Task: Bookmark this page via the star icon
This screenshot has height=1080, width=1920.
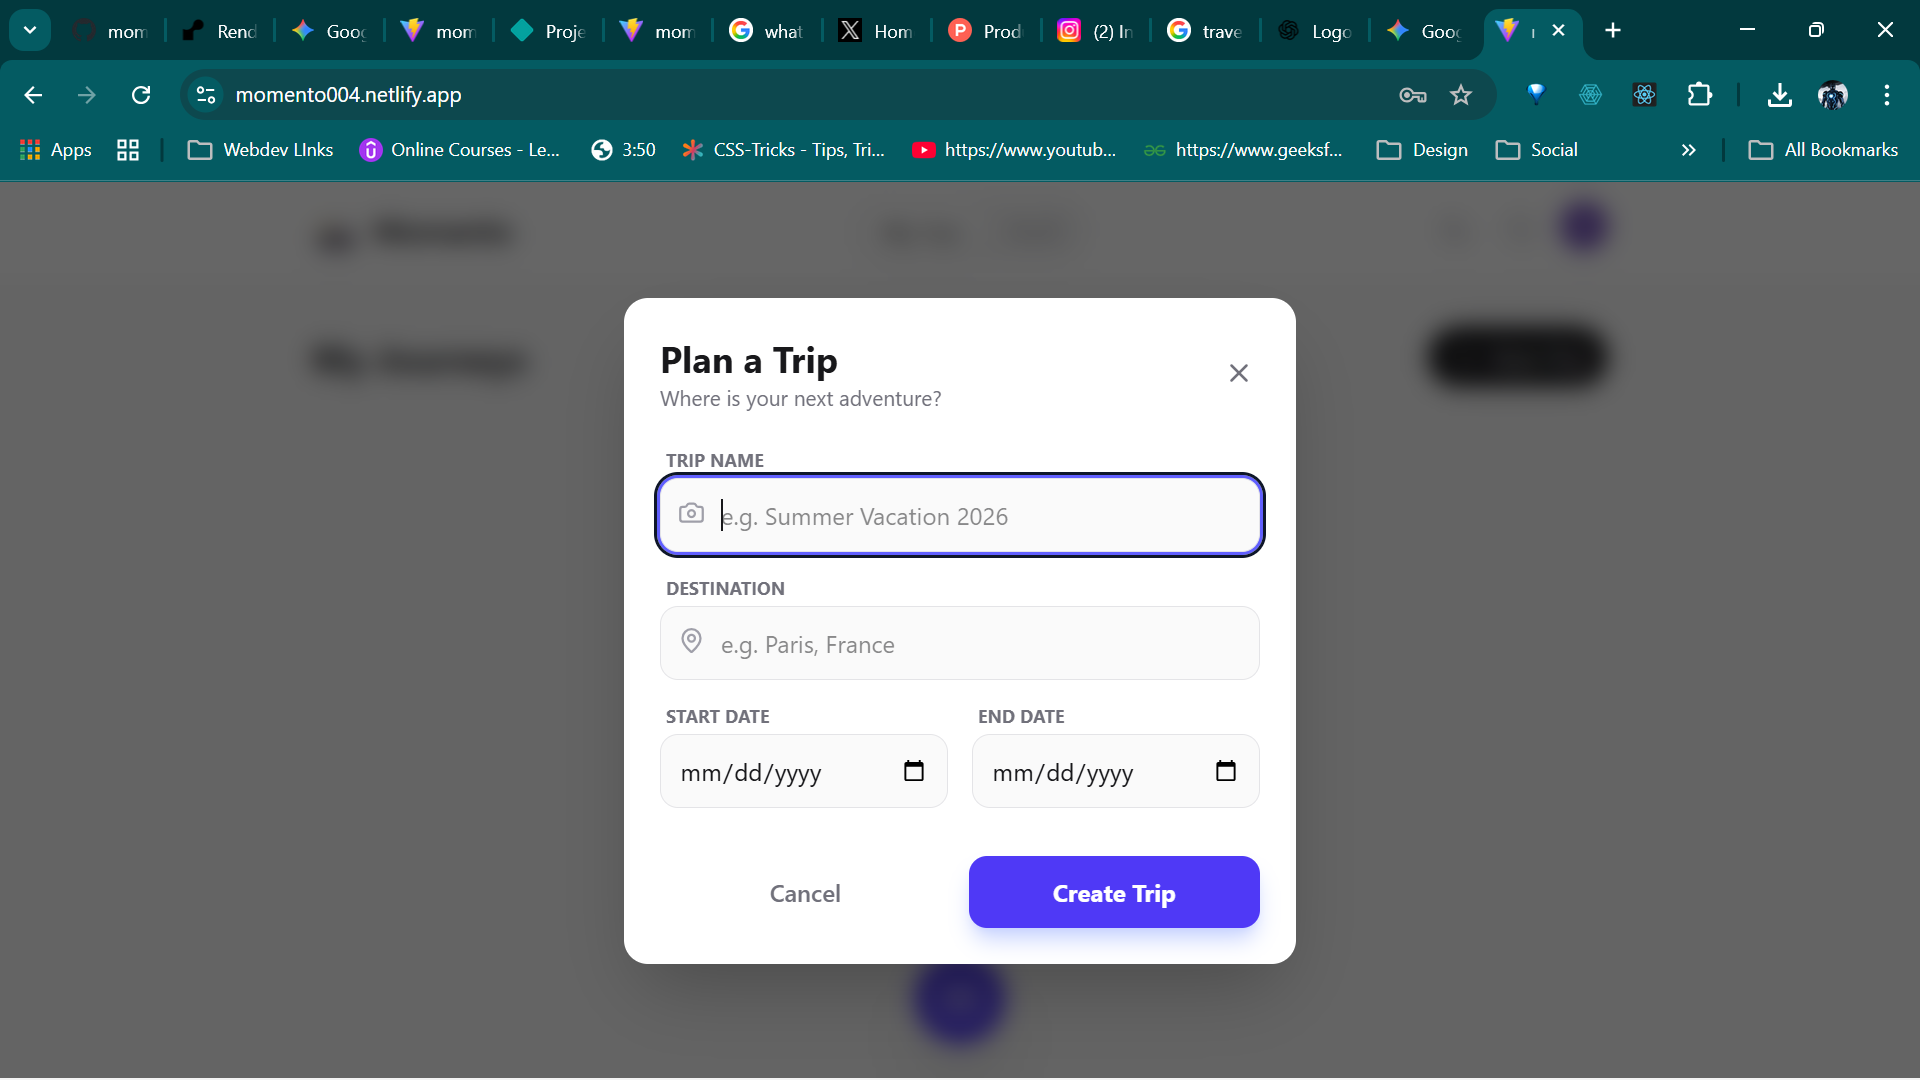Action: pos(1461,95)
